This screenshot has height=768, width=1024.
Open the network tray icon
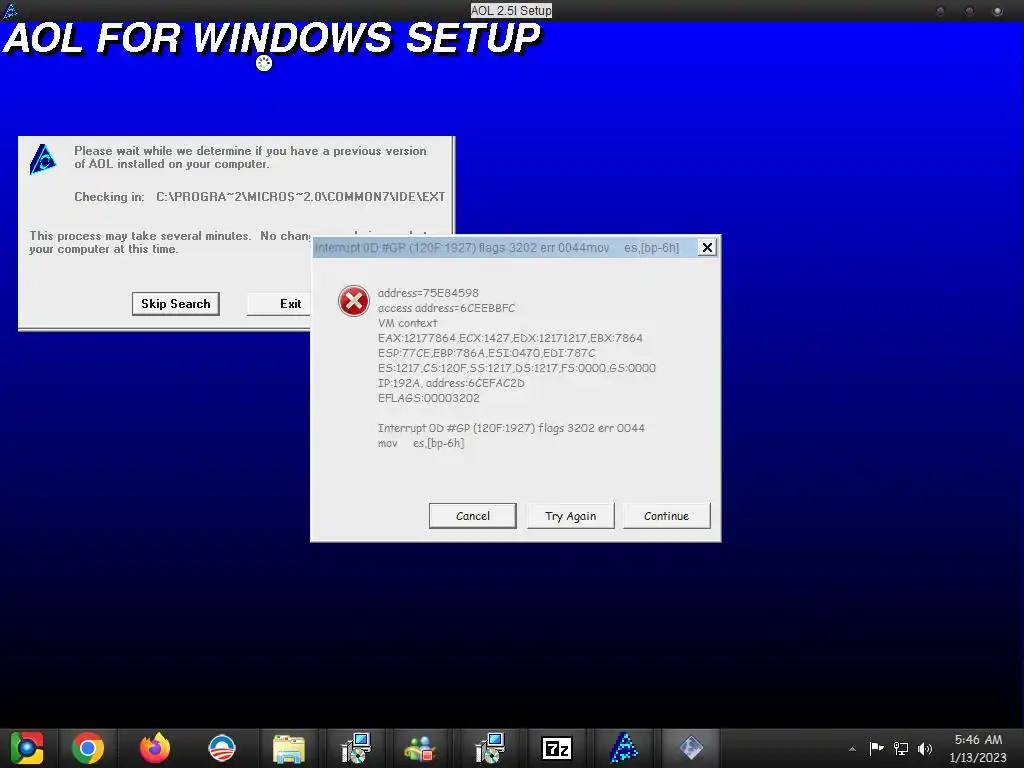tap(901, 748)
